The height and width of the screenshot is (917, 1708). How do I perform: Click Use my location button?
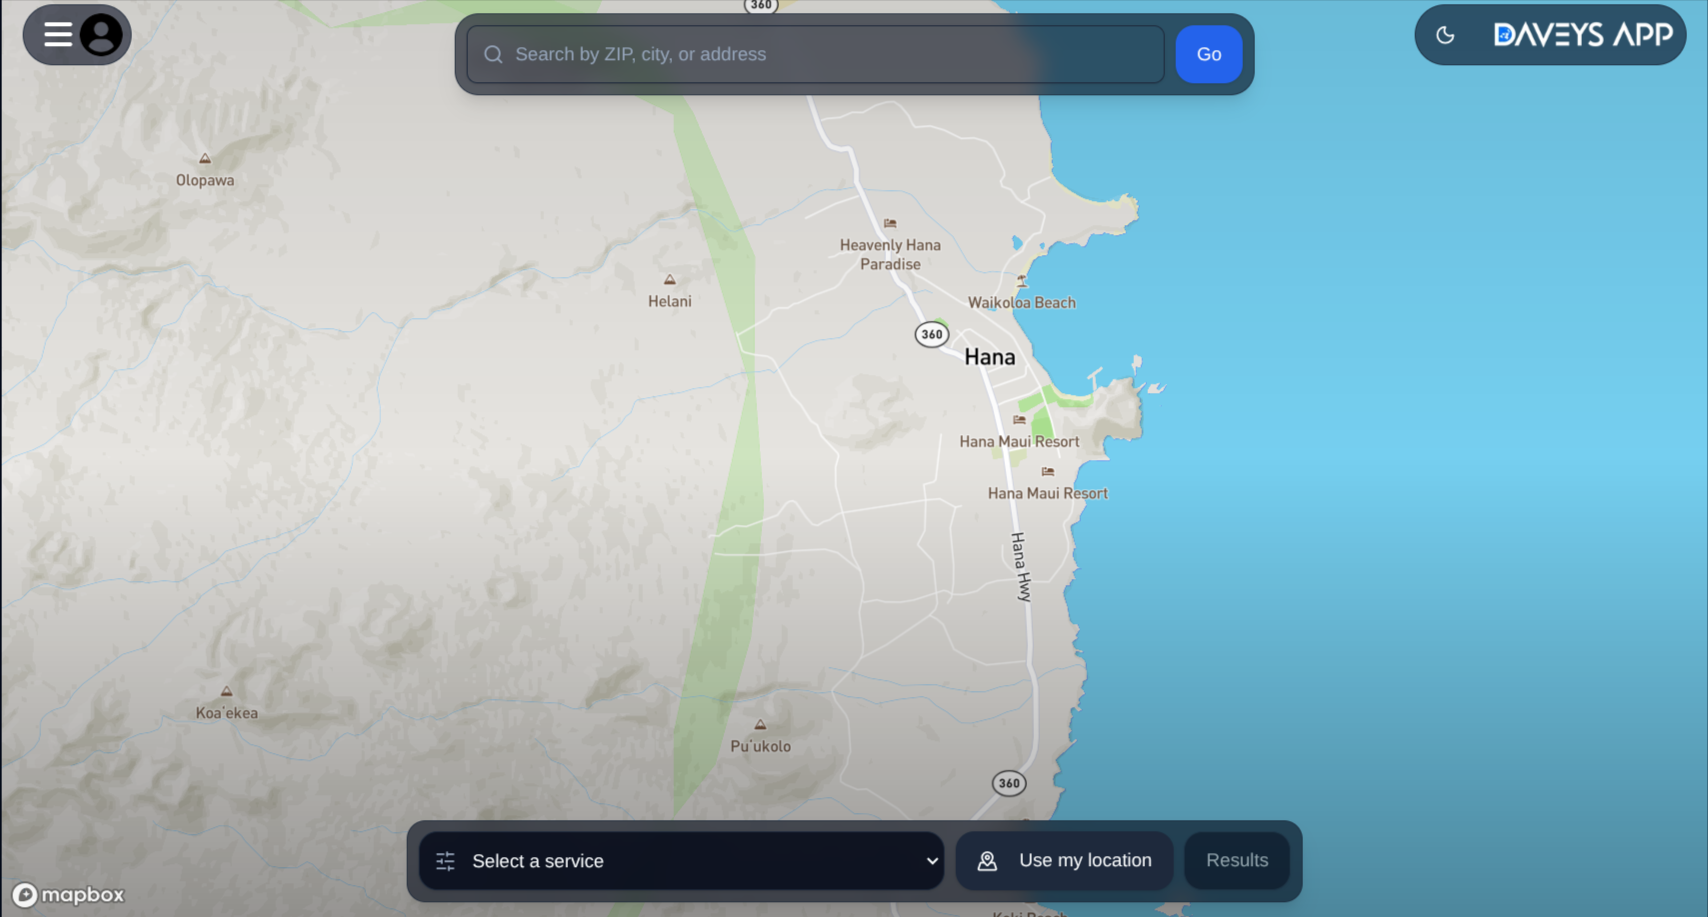tap(1064, 861)
